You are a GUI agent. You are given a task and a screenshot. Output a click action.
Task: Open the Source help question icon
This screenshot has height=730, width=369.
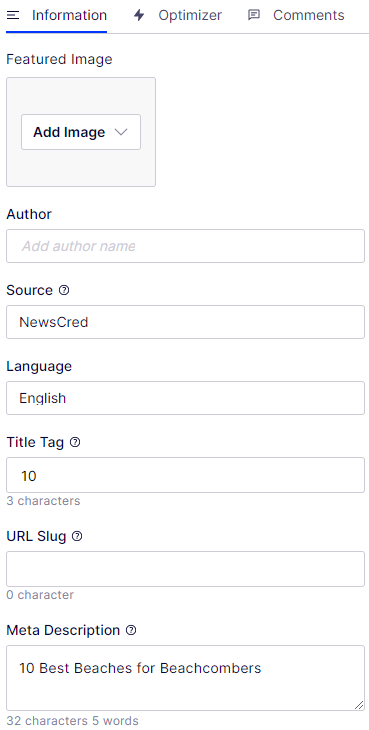coord(64,291)
